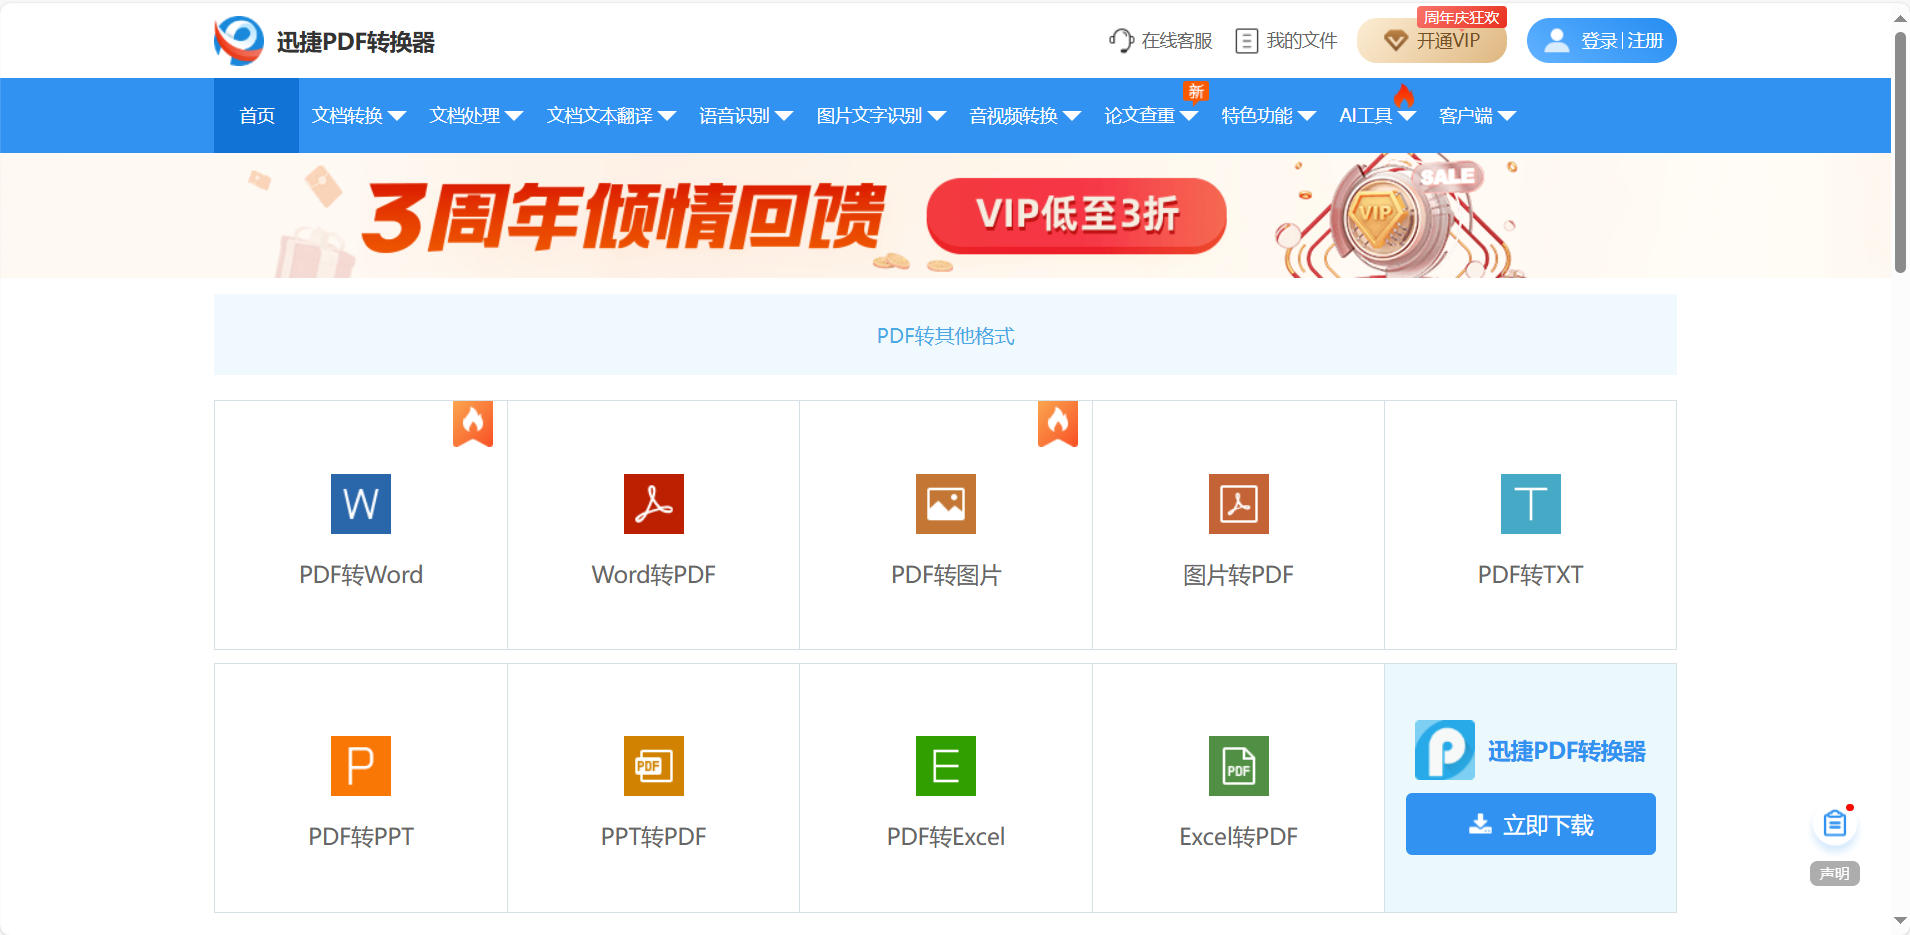
Task: Click the 开通VIP button
Action: [1432, 41]
